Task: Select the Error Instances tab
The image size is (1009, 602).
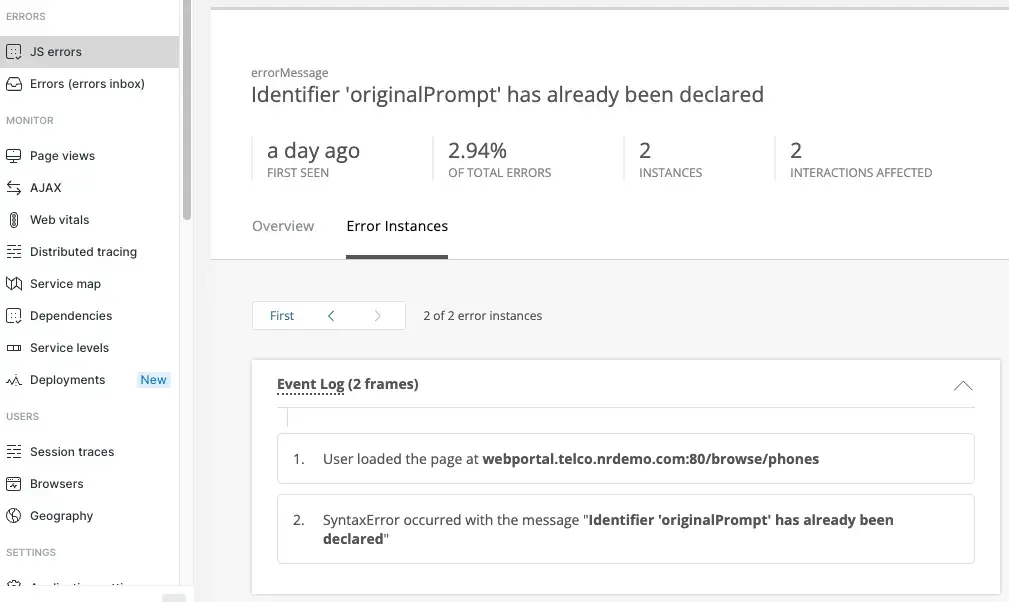Action: coord(397,226)
